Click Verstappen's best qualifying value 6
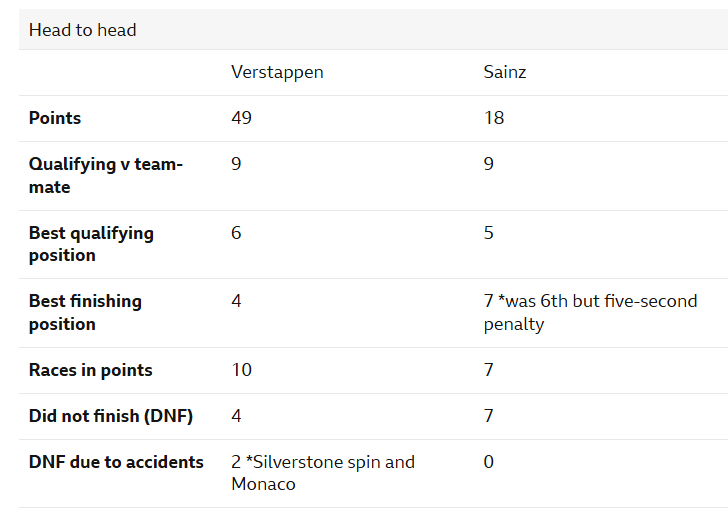This screenshot has height=522, width=728. (236, 233)
